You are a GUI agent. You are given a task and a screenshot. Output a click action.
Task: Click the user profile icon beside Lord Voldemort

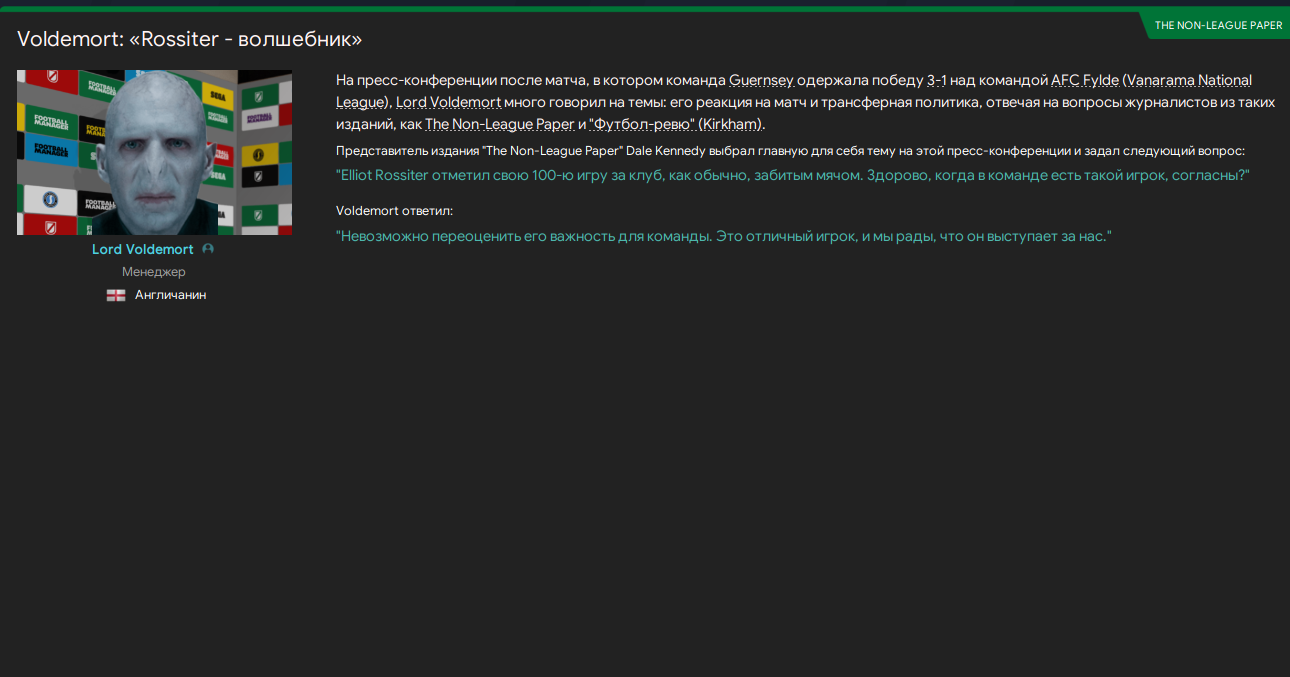click(x=208, y=250)
